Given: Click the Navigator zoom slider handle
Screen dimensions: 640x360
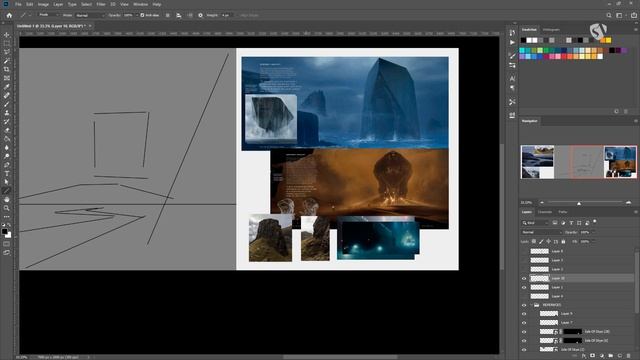Looking at the screenshot, I should [579, 203].
